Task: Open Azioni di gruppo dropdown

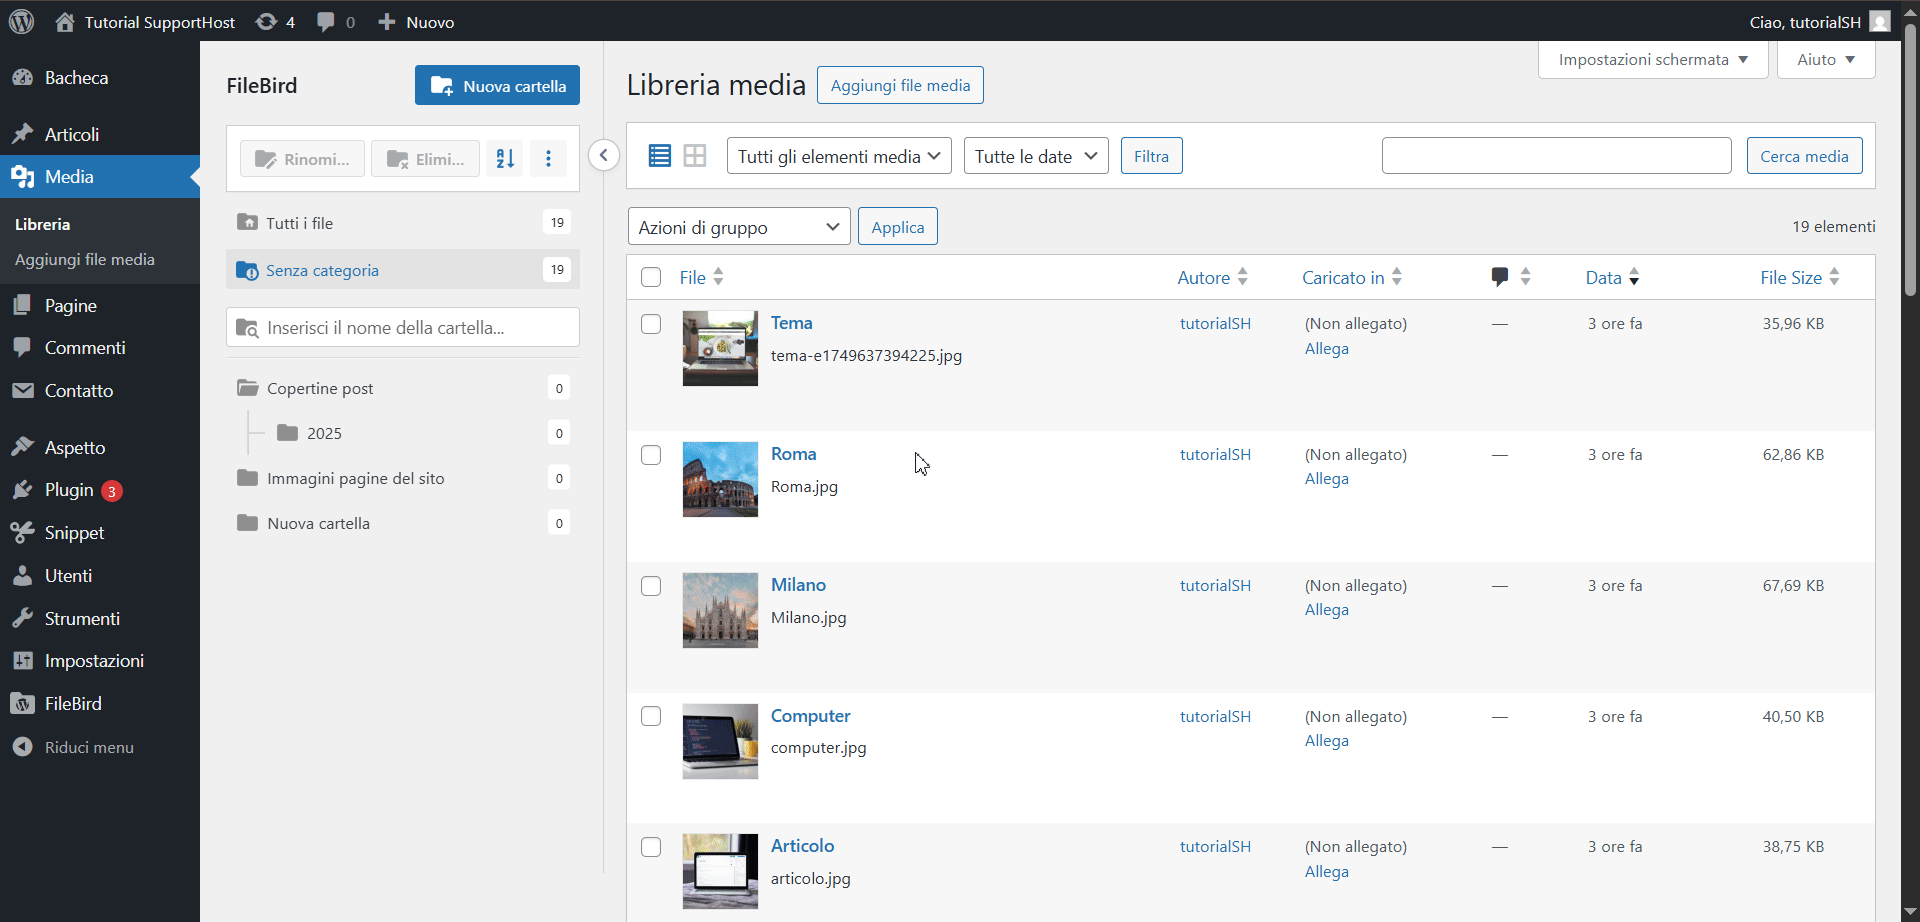Action: pos(739,227)
